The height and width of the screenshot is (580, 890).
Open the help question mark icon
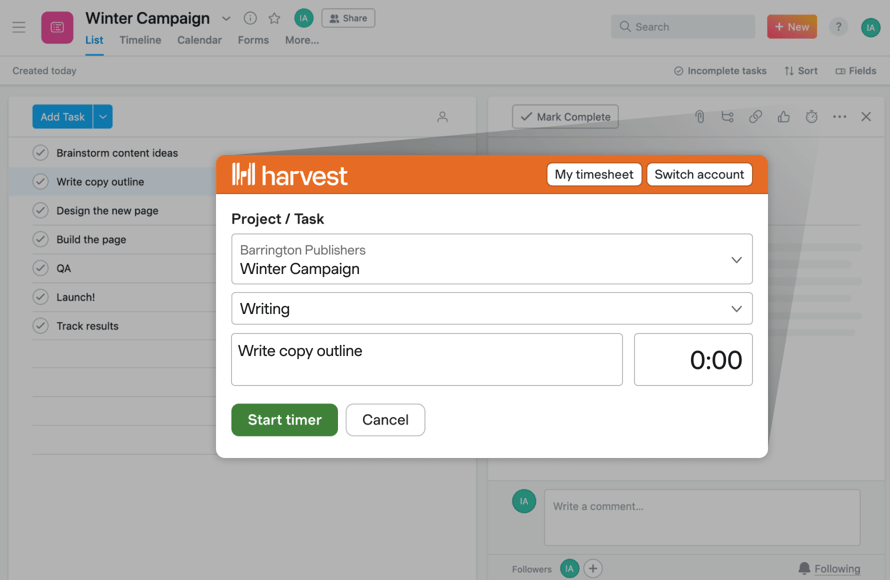click(x=838, y=27)
